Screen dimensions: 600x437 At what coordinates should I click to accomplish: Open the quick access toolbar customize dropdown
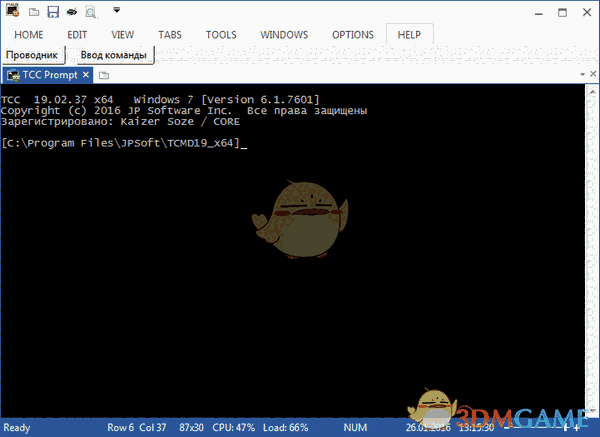(117, 10)
